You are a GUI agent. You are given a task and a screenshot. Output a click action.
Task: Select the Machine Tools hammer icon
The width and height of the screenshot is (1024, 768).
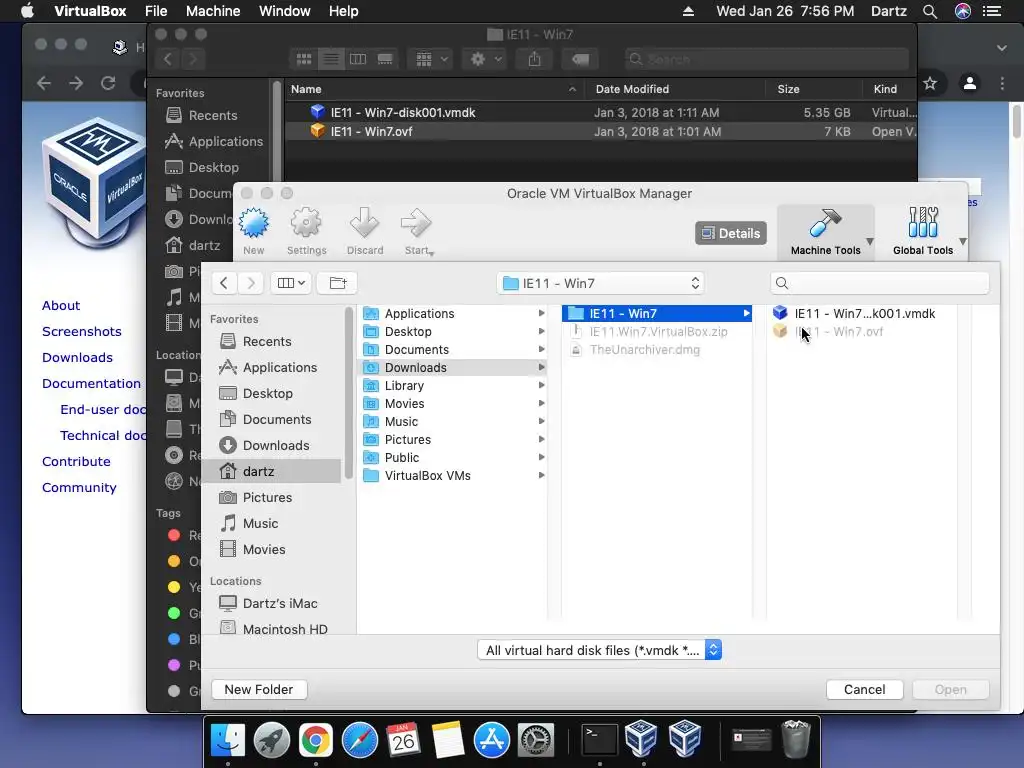[825, 223]
